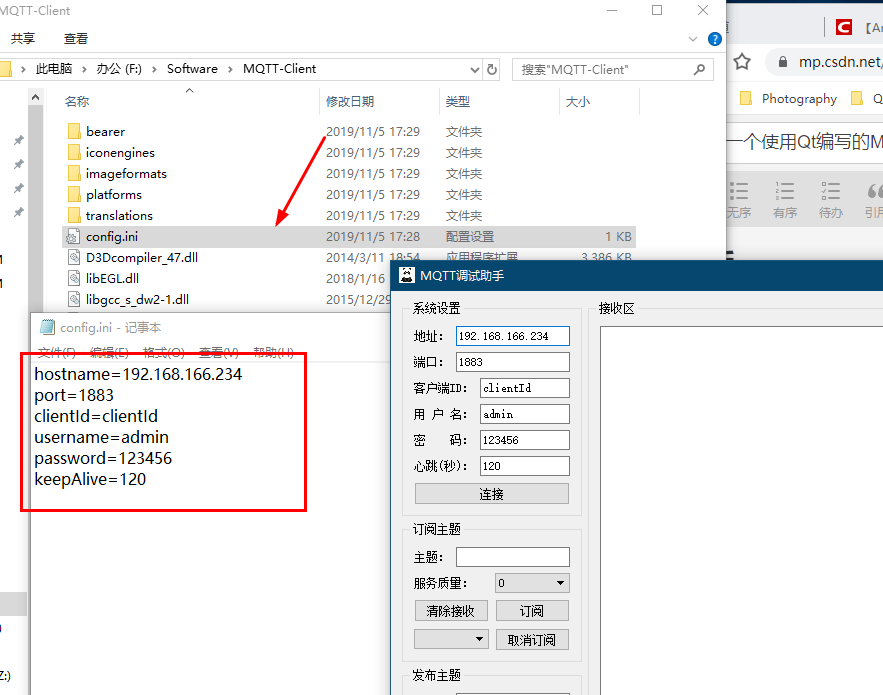Screen dimensions: 883x695
Task: Open the 服务质量 quality-of-service dropdown
Action: coord(533,581)
